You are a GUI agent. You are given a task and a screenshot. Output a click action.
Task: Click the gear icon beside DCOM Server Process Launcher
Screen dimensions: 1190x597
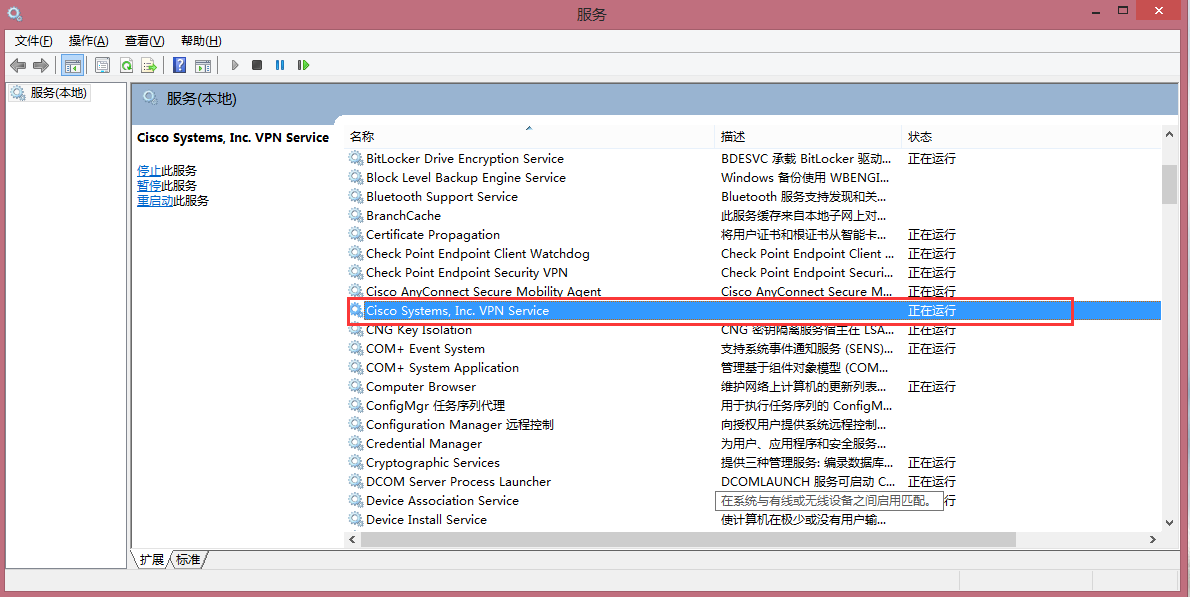point(355,481)
